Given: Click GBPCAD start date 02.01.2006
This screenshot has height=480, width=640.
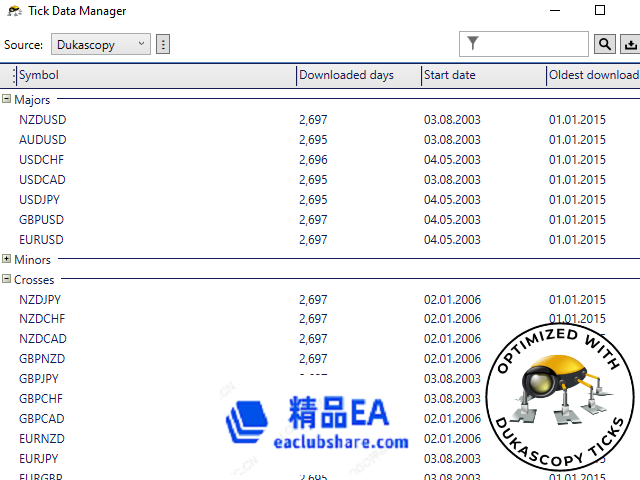Looking at the screenshot, I should click(x=452, y=418).
